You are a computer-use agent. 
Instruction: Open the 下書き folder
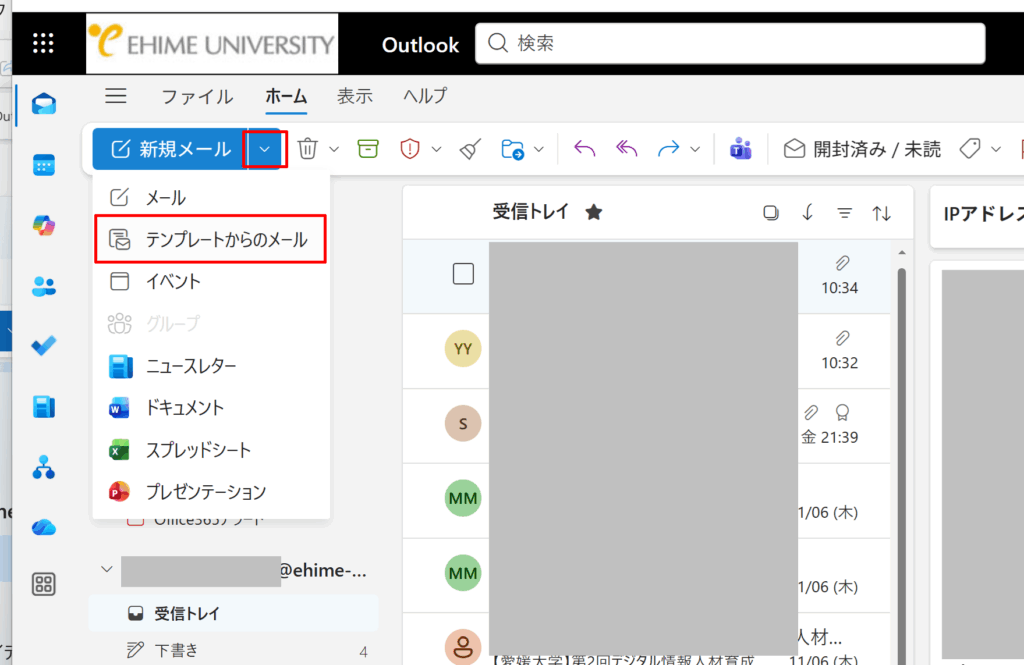click(176, 651)
